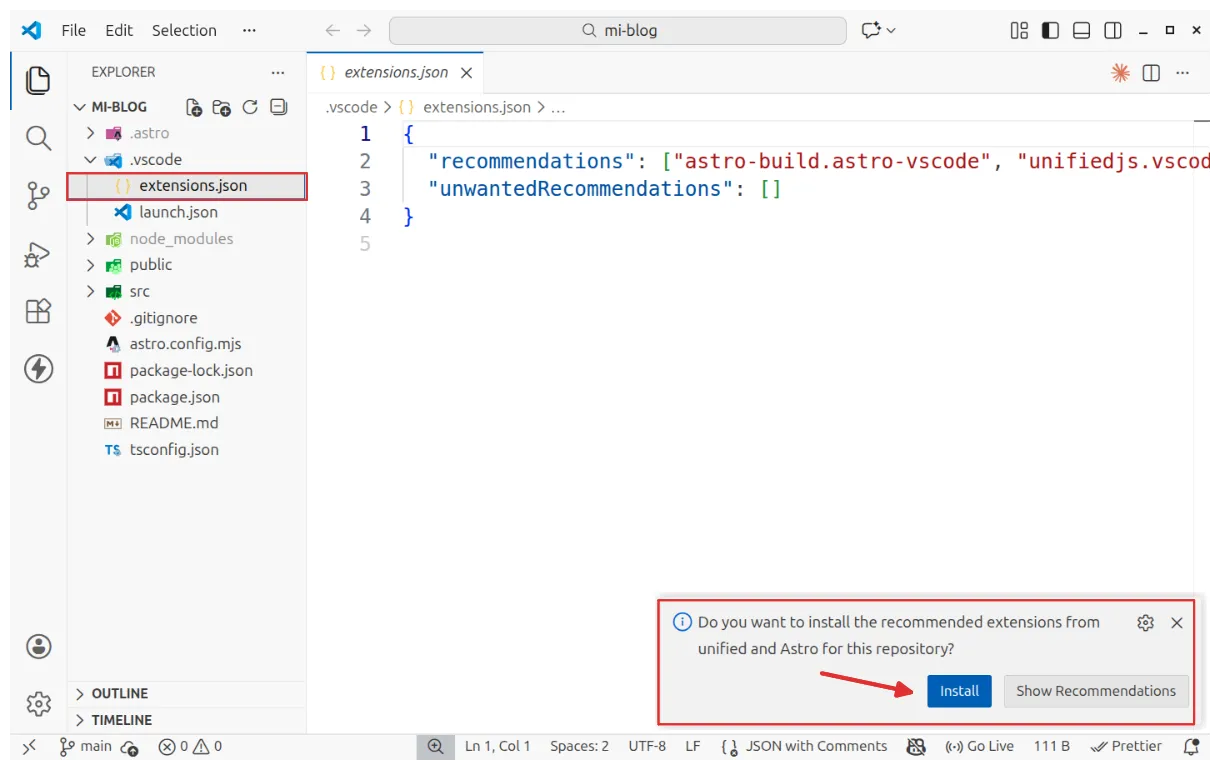Click the mi-blog command center search box
This screenshot has height=770, width=1220.
coord(618,30)
